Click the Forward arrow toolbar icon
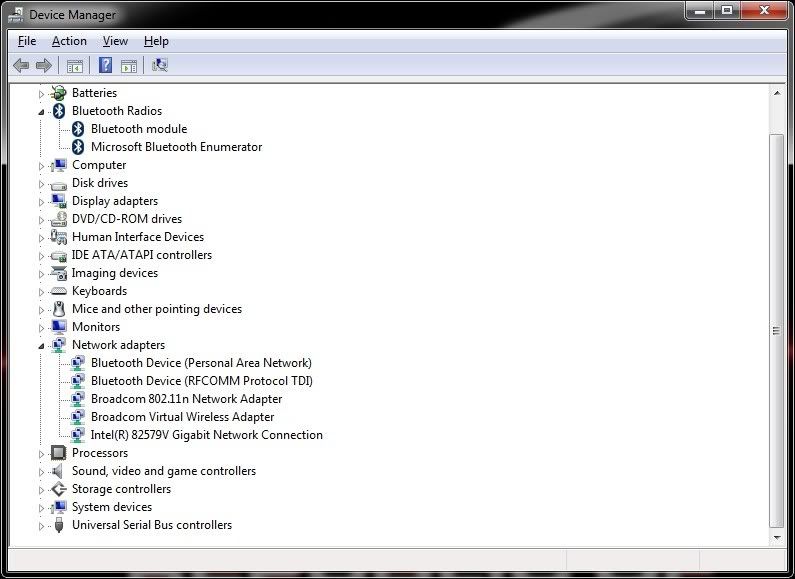This screenshot has width=795, height=579. coord(44,65)
